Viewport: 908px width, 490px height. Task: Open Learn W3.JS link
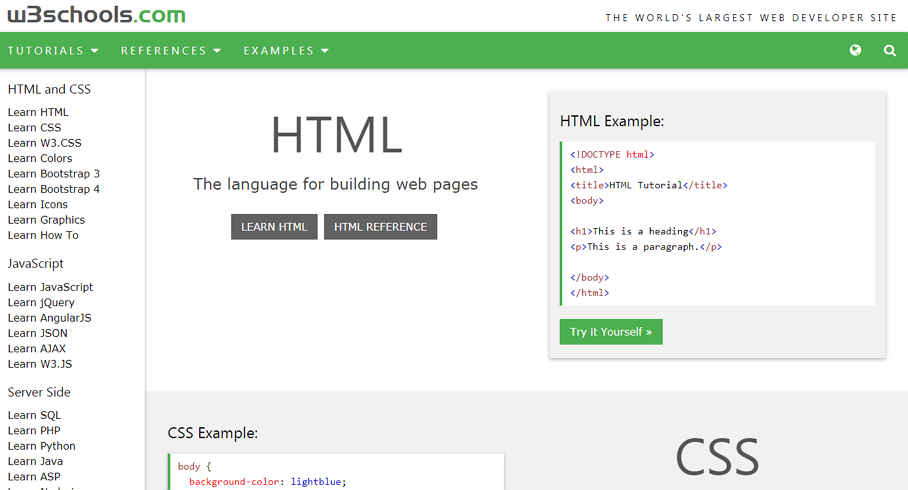(40, 364)
